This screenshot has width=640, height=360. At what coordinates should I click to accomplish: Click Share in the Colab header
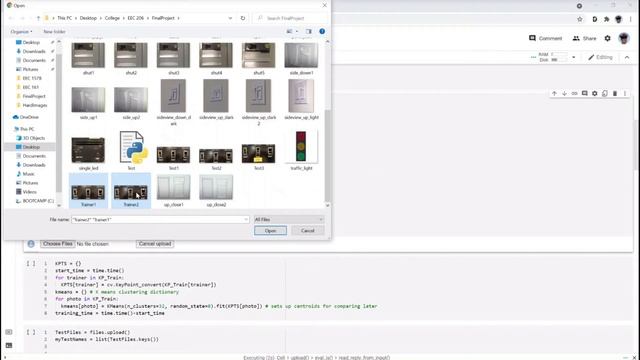(584, 38)
